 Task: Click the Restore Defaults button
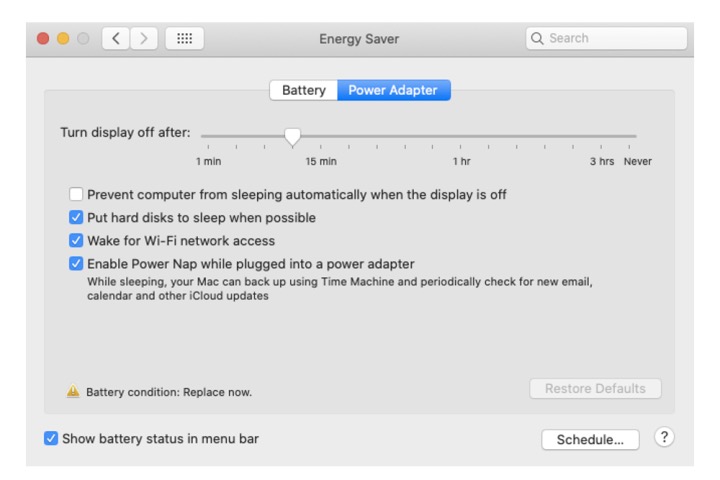(595, 389)
